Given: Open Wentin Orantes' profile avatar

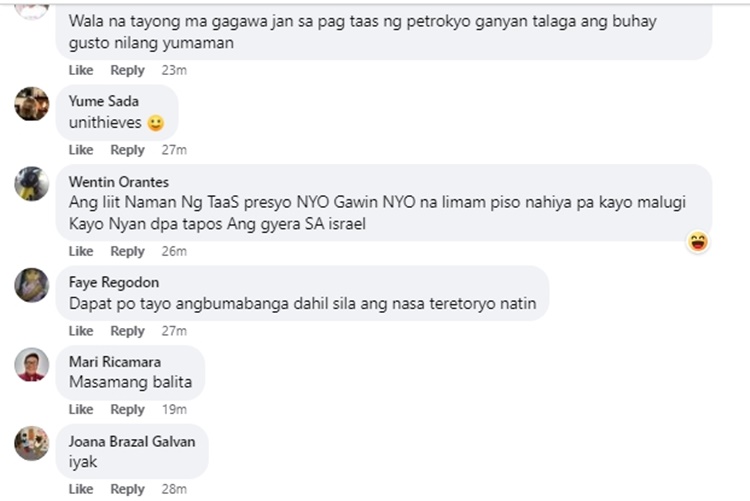Looking at the screenshot, I should [x=32, y=184].
